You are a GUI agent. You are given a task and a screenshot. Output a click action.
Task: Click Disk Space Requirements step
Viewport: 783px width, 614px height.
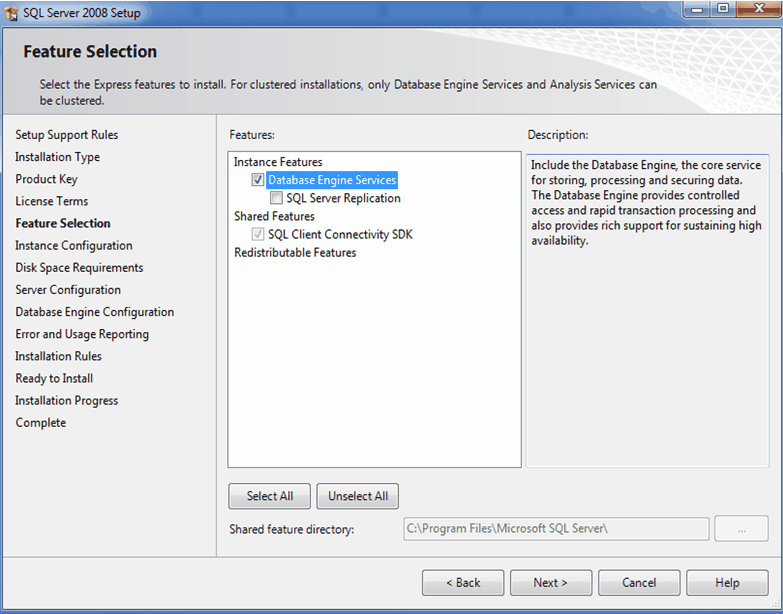[x=79, y=268]
